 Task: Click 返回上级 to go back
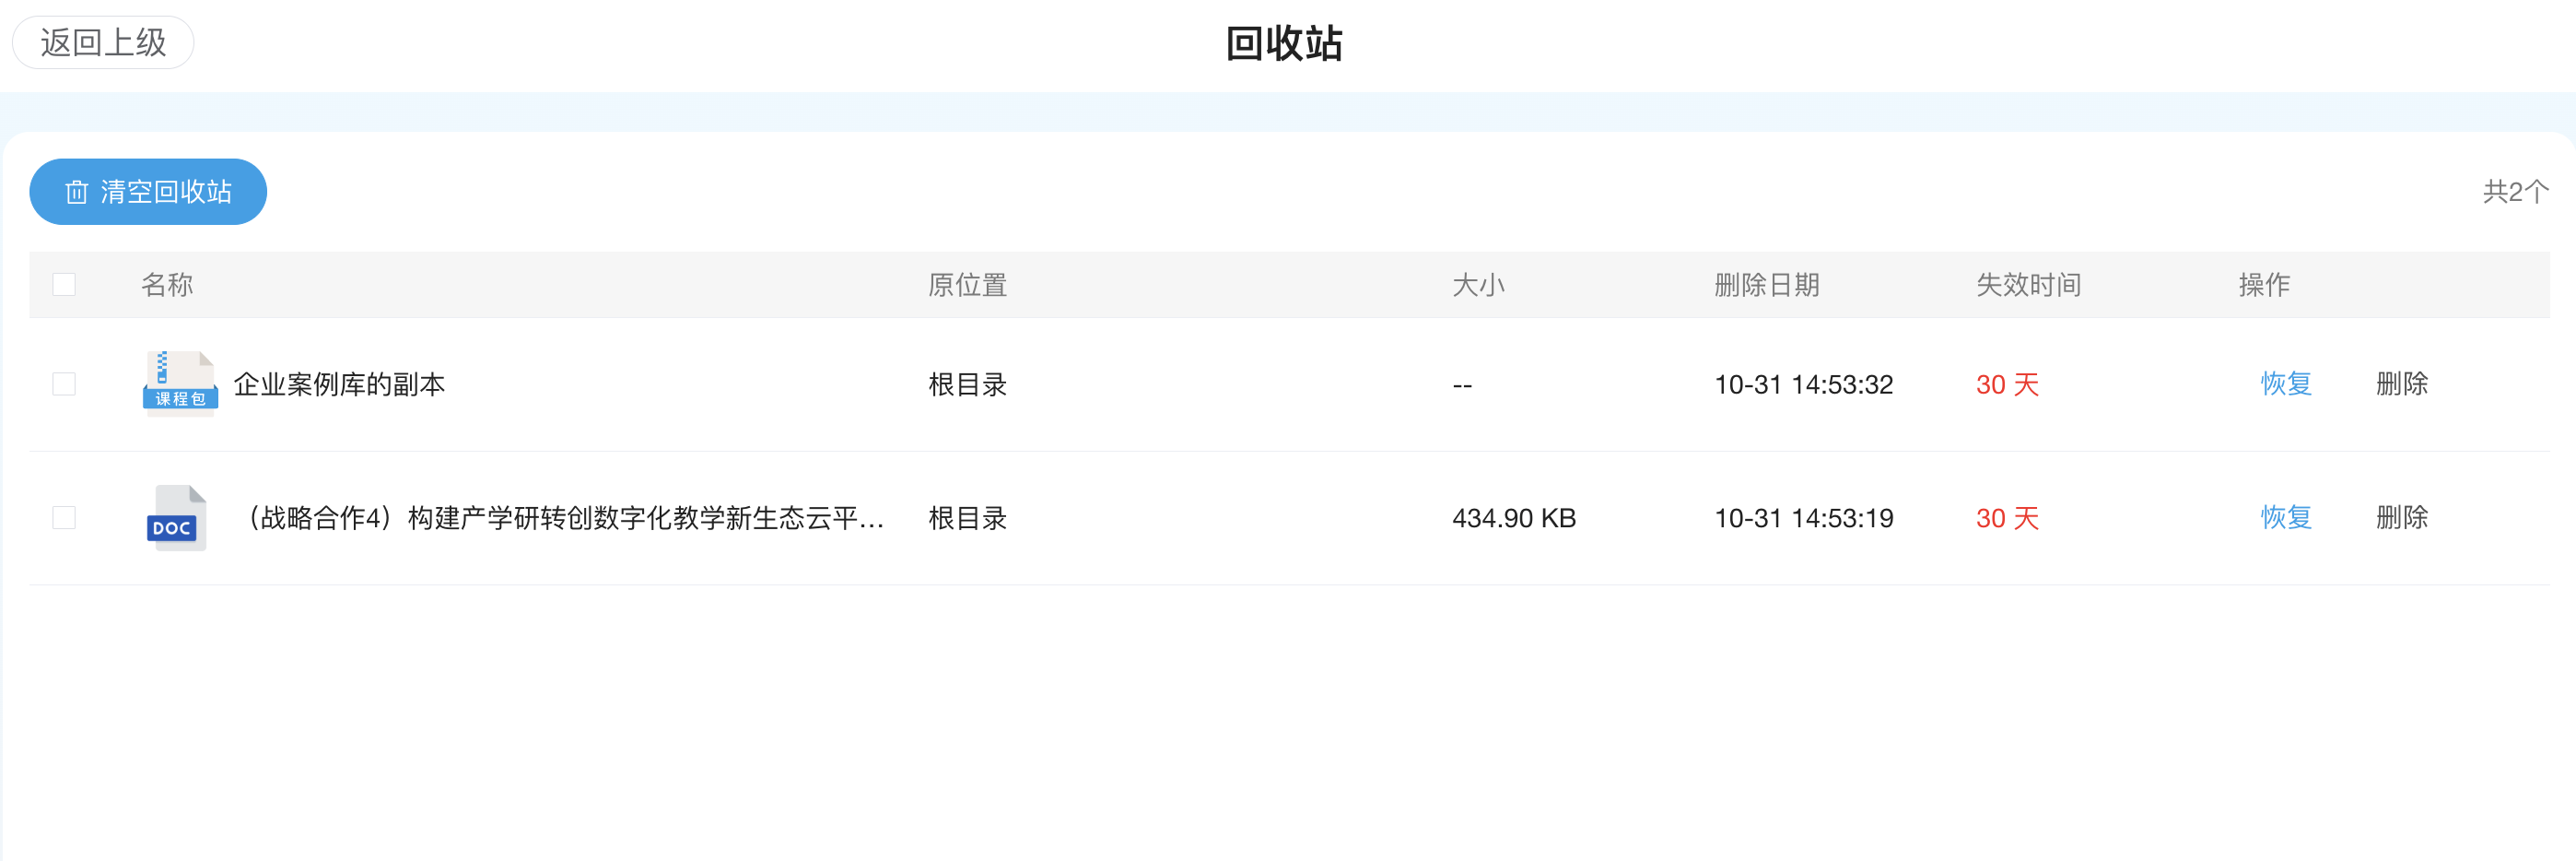[x=103, y=43]
